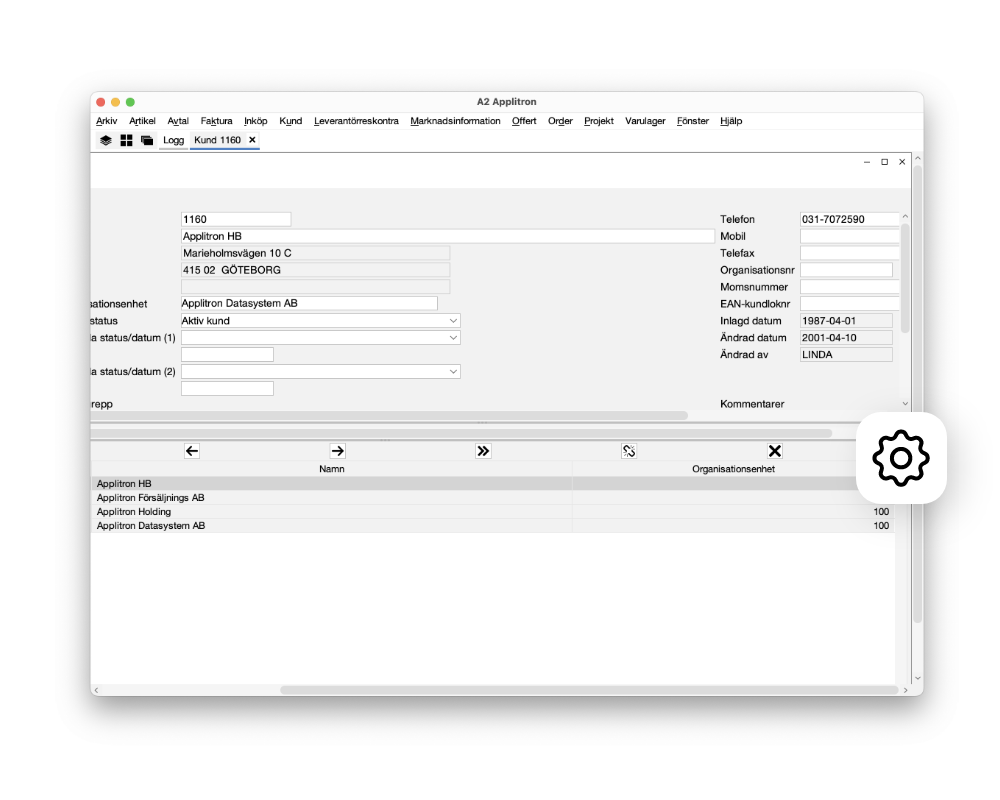Open the Inköp menu
Viewport: 1000px width, 800px height.
pos(256,121)
